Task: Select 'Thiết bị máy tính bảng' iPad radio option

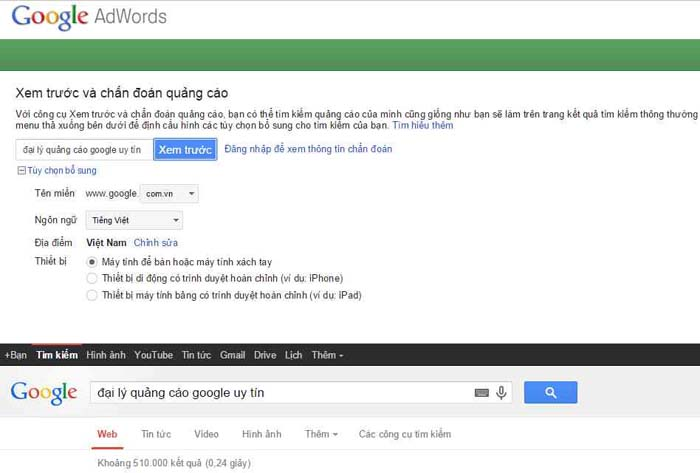Action: pyautogui.click(x=92, y=295)
